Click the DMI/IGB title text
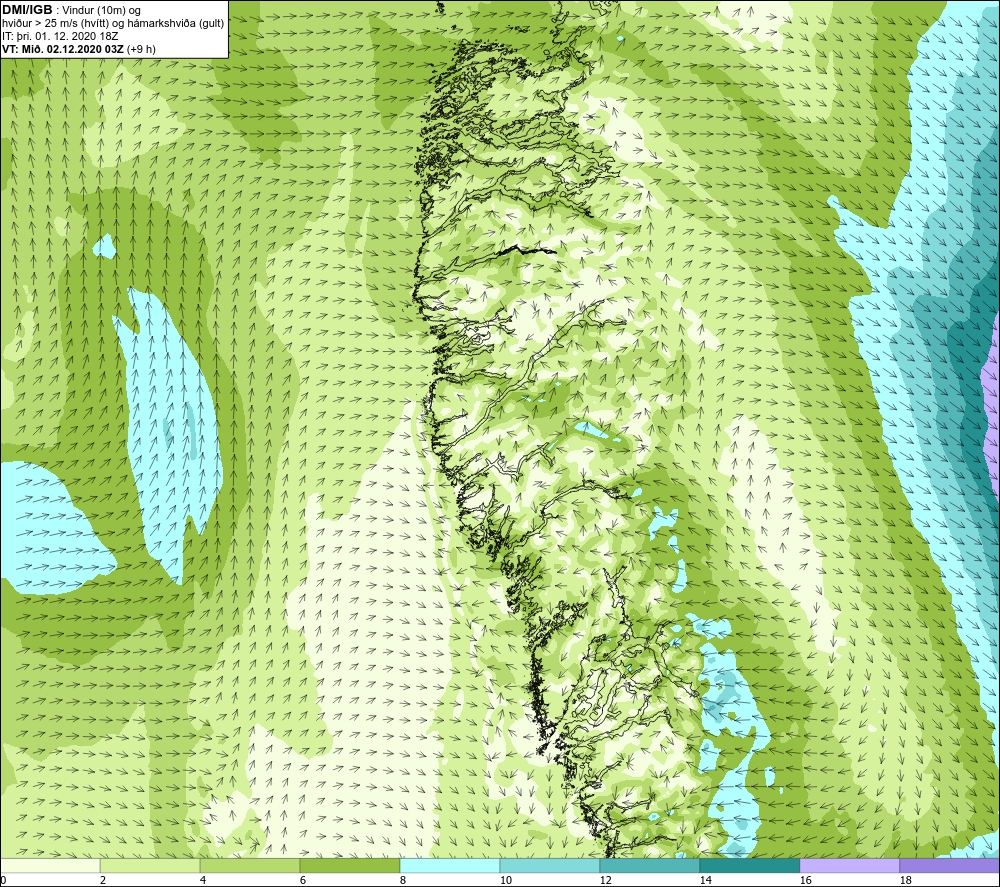1000x887 pixels. point(27,10)
